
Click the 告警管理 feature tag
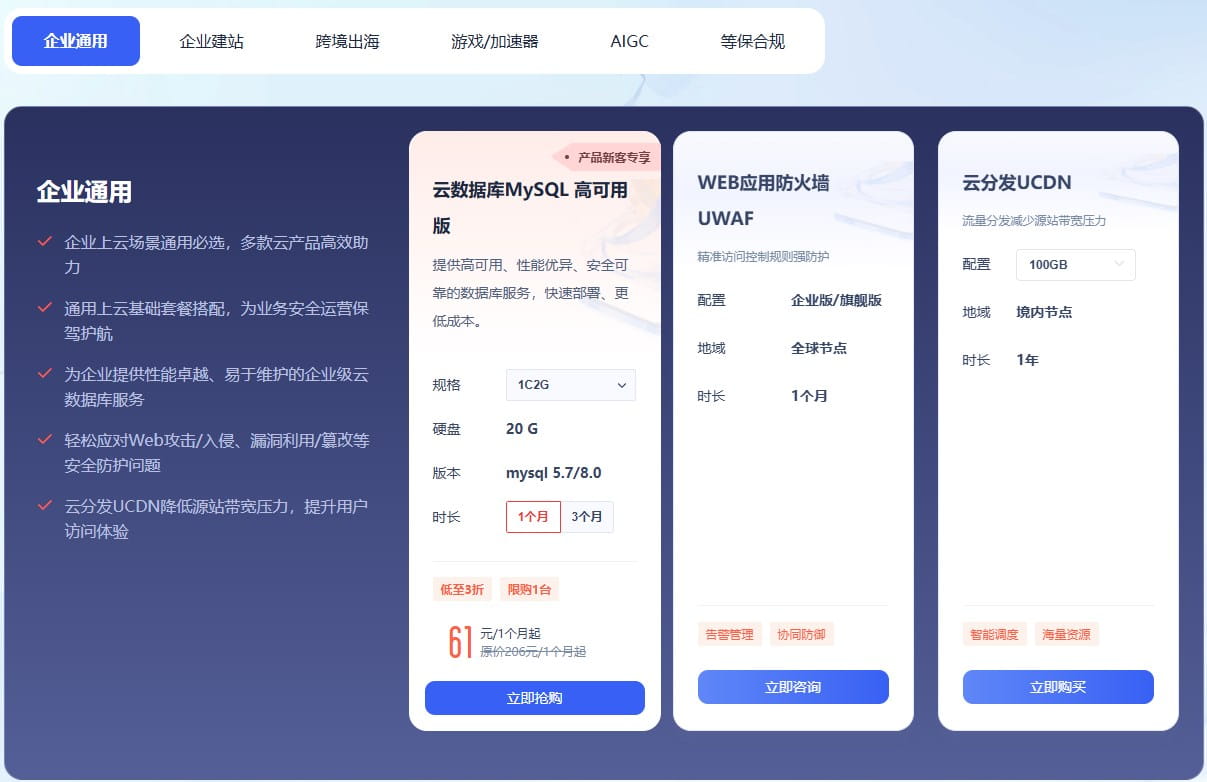click(729, 633)
